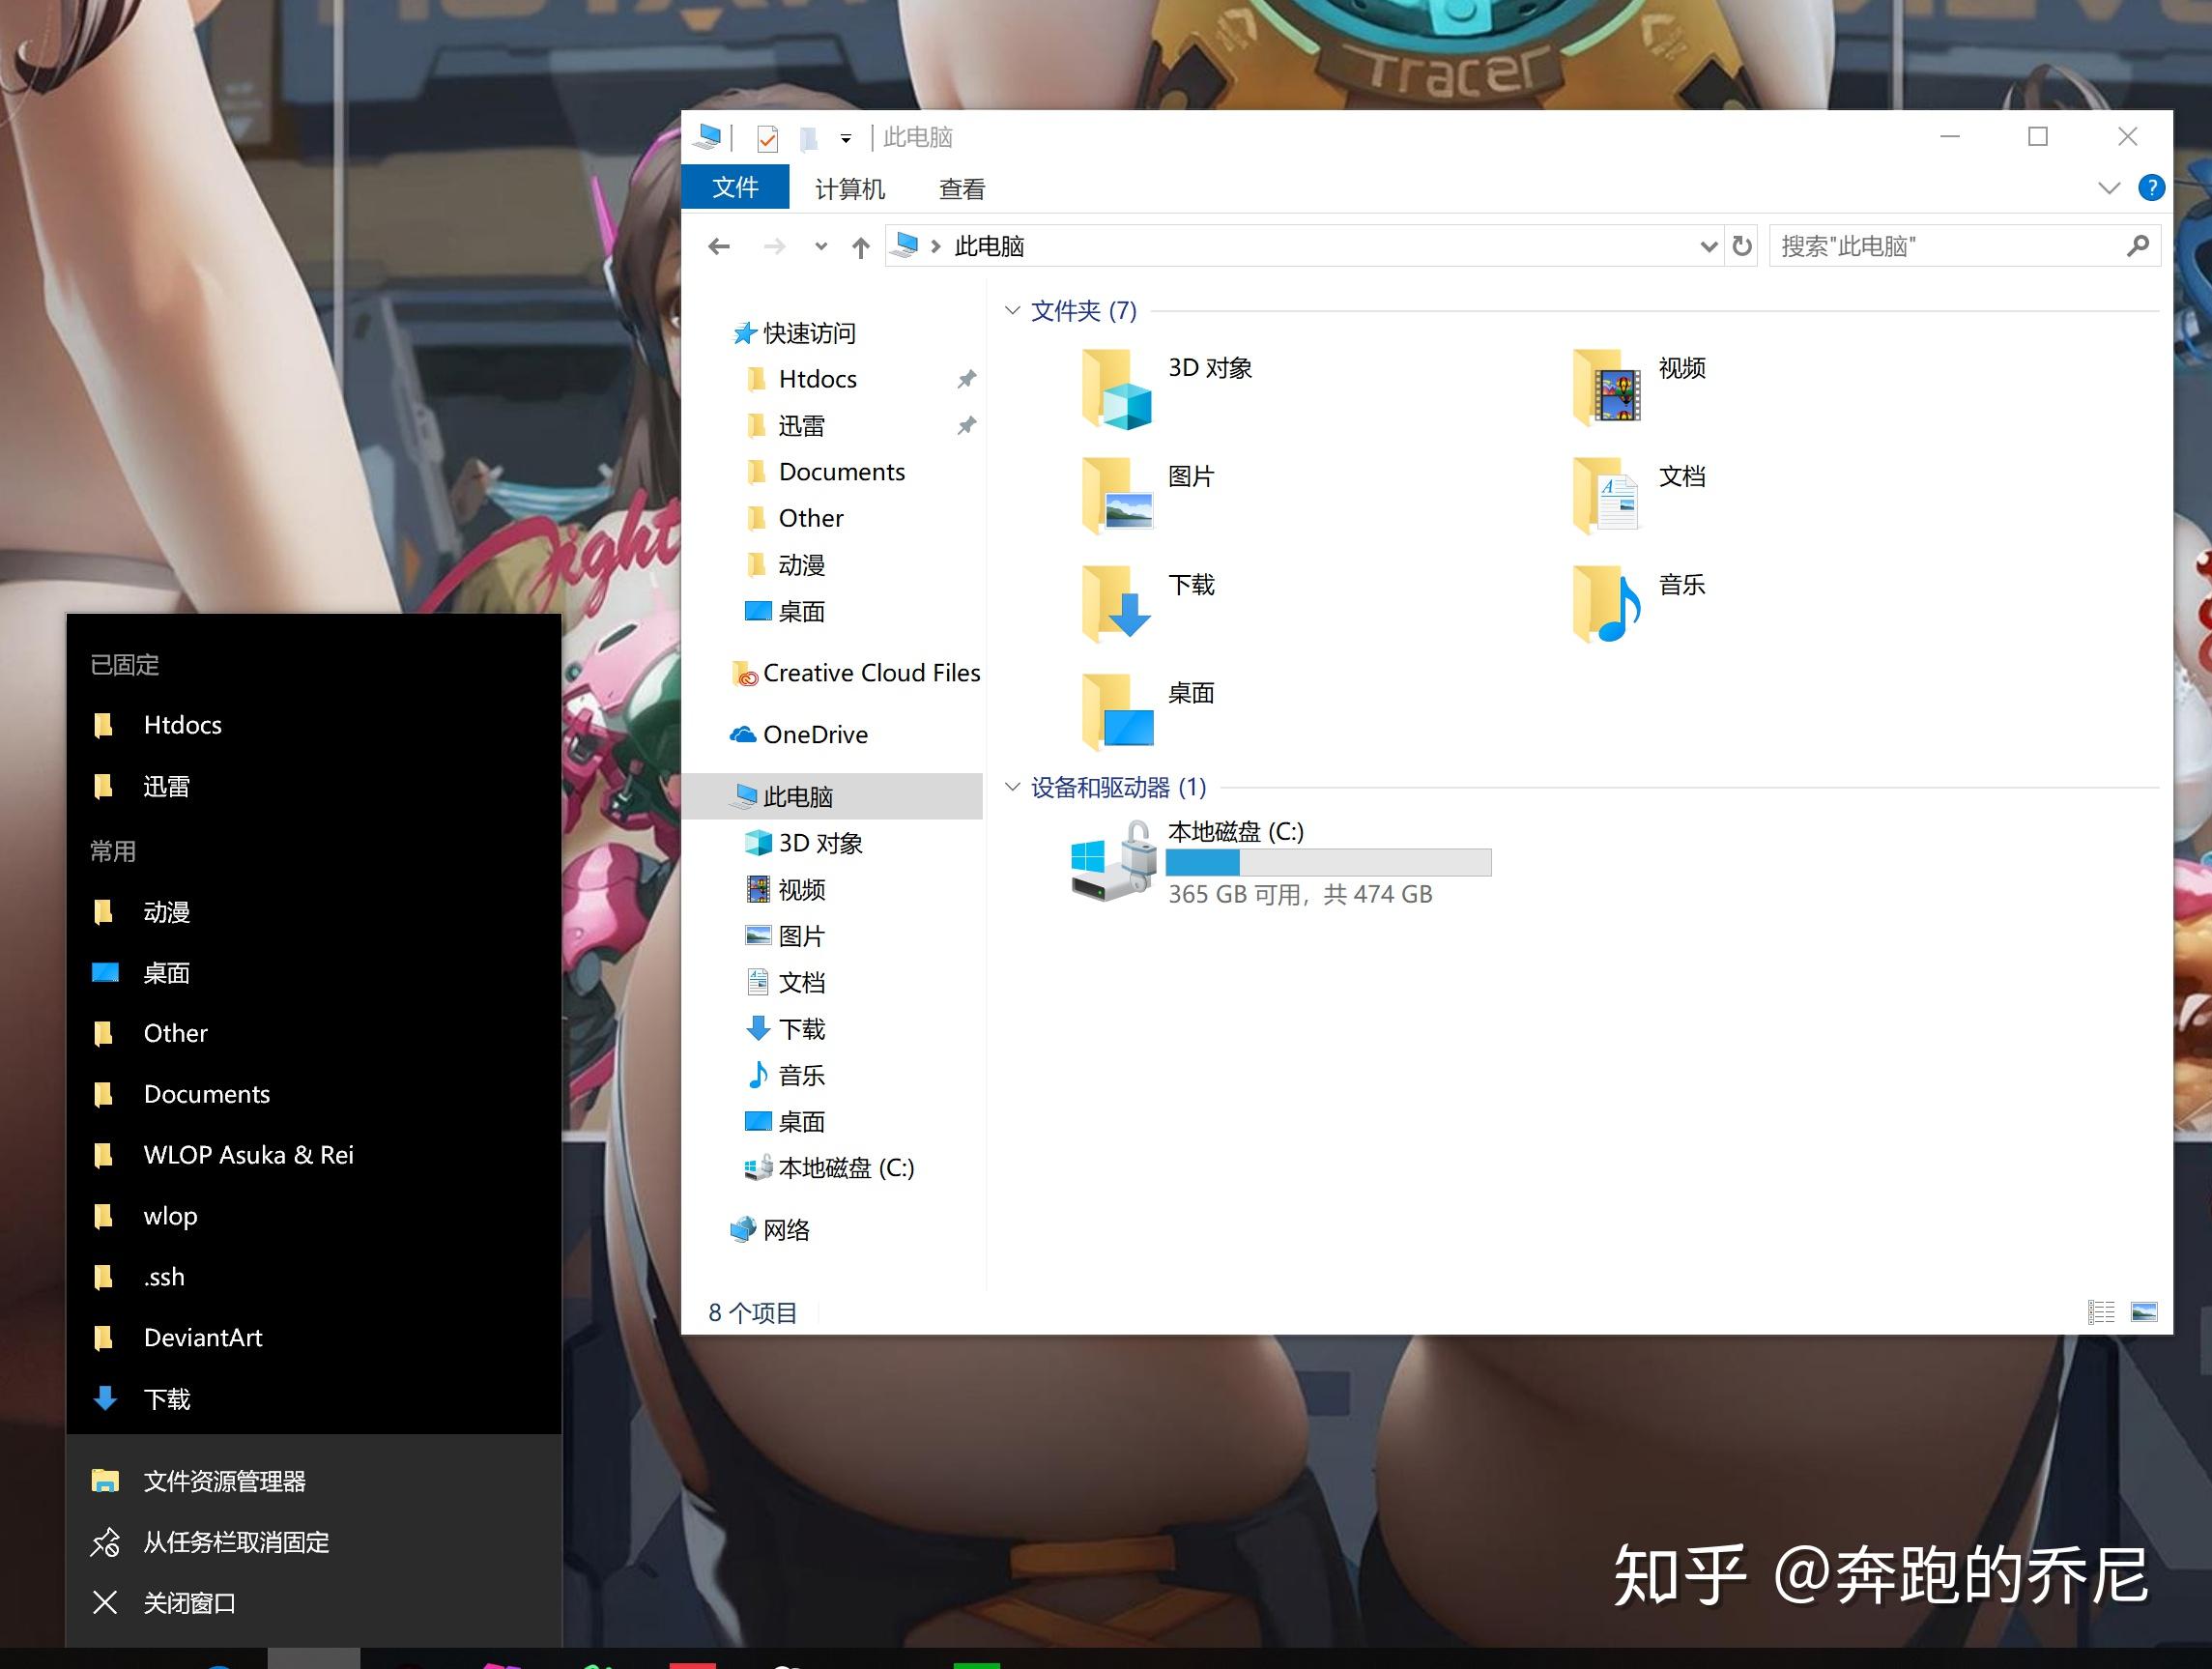This screenshot has width=2212, height=1669.
Task: Open the 查看 ribbon tab
Action: [x=962, y=189]
